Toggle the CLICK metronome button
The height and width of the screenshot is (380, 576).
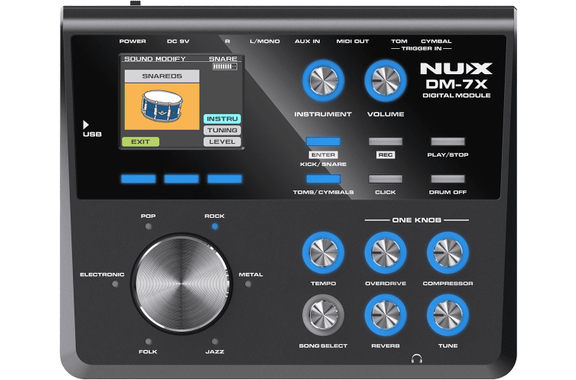pos(385,179)
